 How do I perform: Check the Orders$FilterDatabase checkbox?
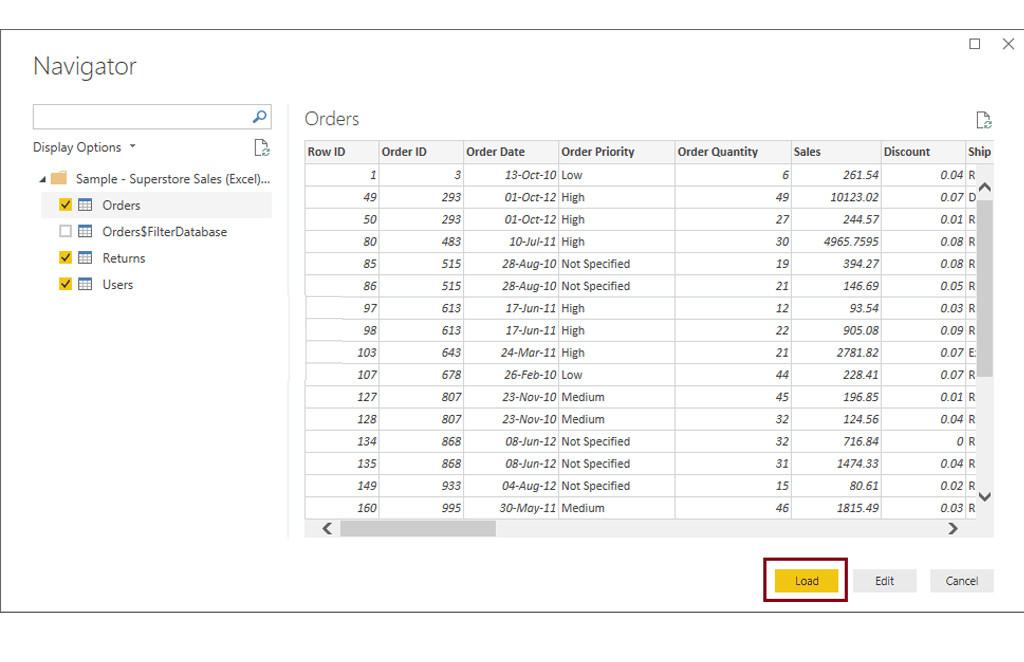65,231
